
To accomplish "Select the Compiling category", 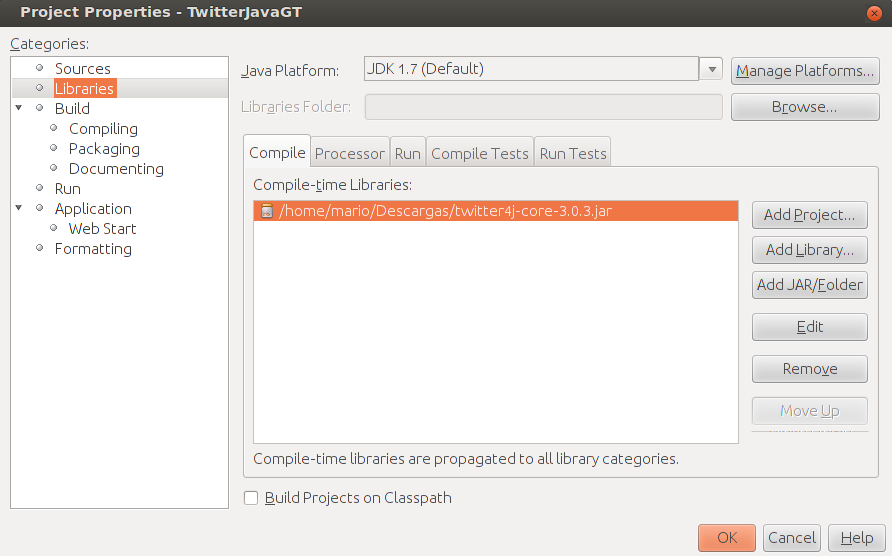I will click(x=103, y=129).
